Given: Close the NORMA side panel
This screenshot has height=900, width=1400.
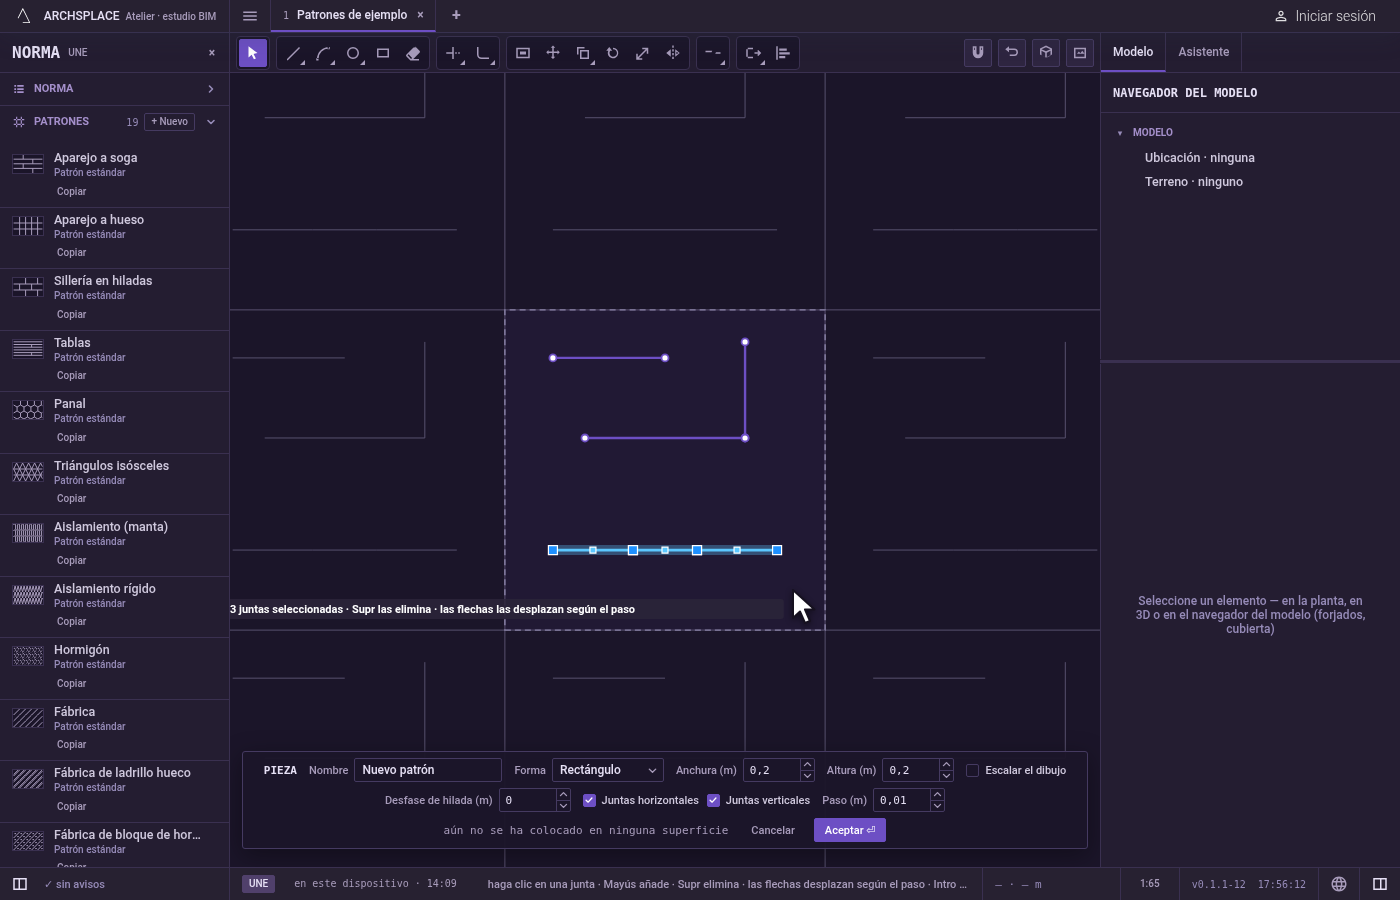Looking at the screenshot, I should click(212, 53).
